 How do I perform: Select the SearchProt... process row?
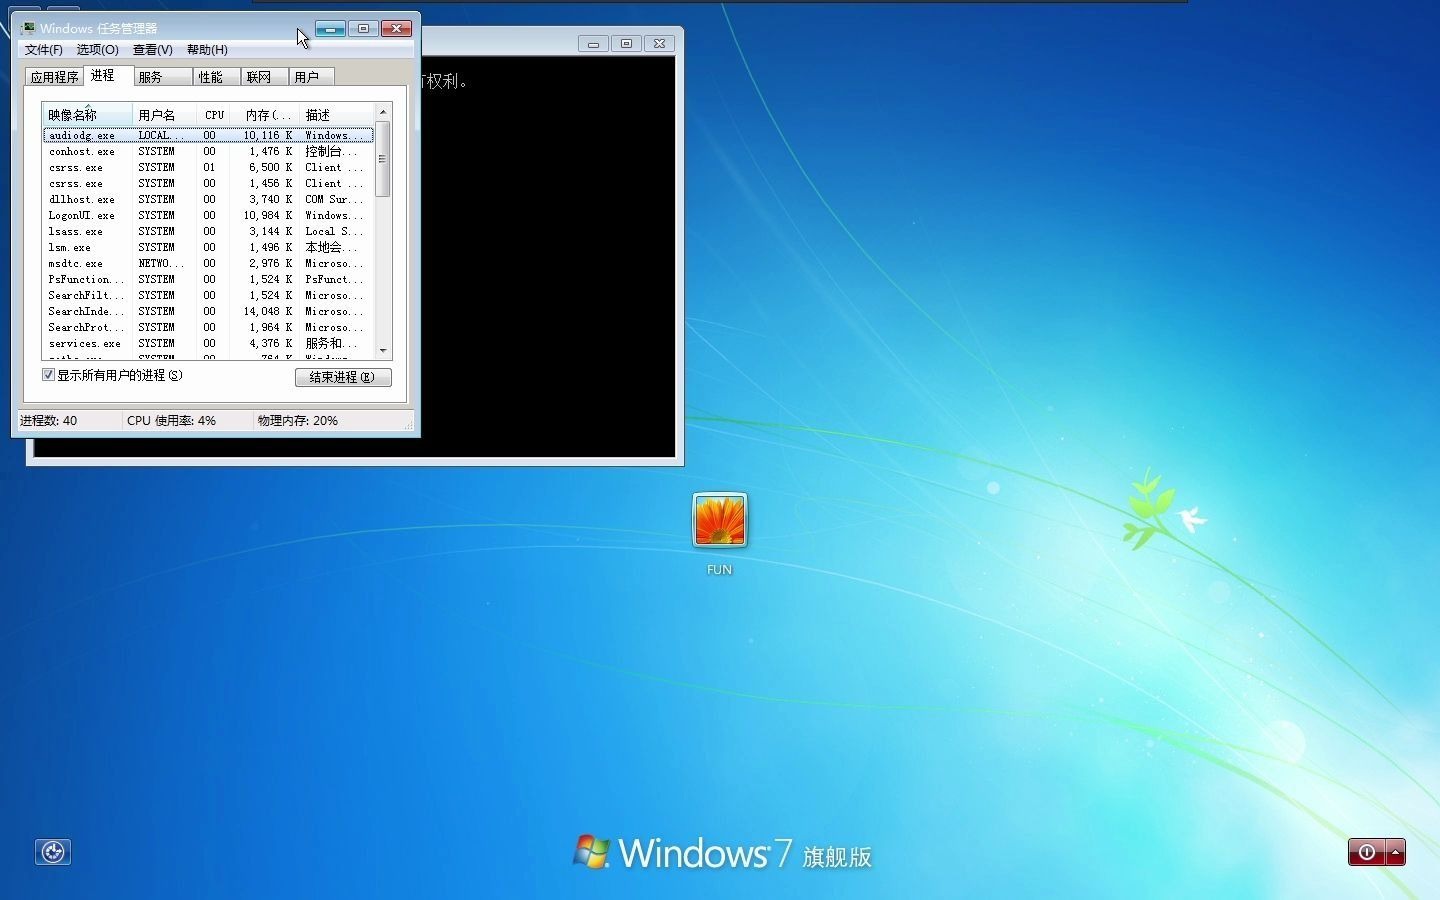click(208, 327)
